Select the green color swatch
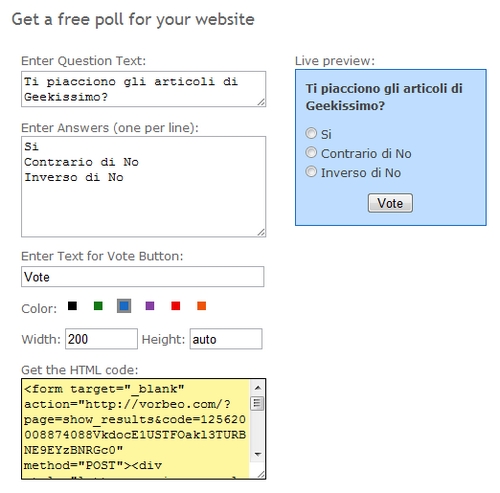This screenshot has height=493, width=500. click(98, 306)
